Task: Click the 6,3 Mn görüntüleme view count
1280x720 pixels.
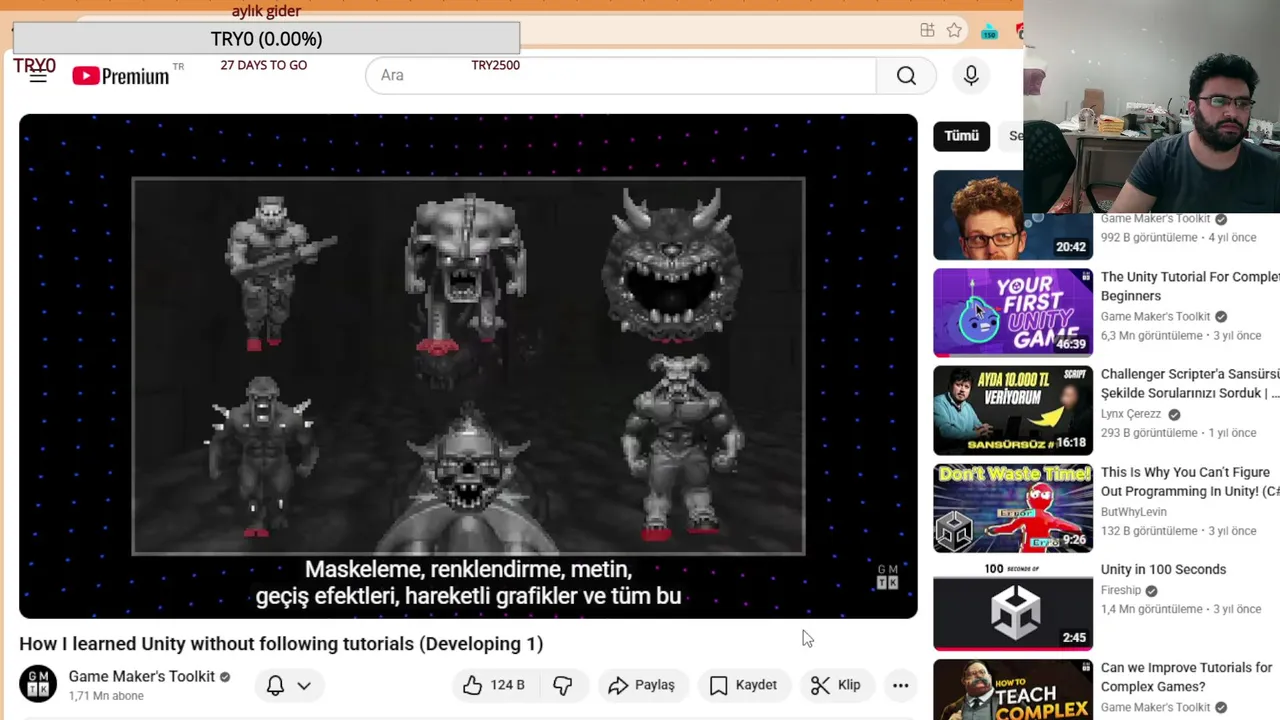Action: pyautogui.click(x=1152, y=336)
